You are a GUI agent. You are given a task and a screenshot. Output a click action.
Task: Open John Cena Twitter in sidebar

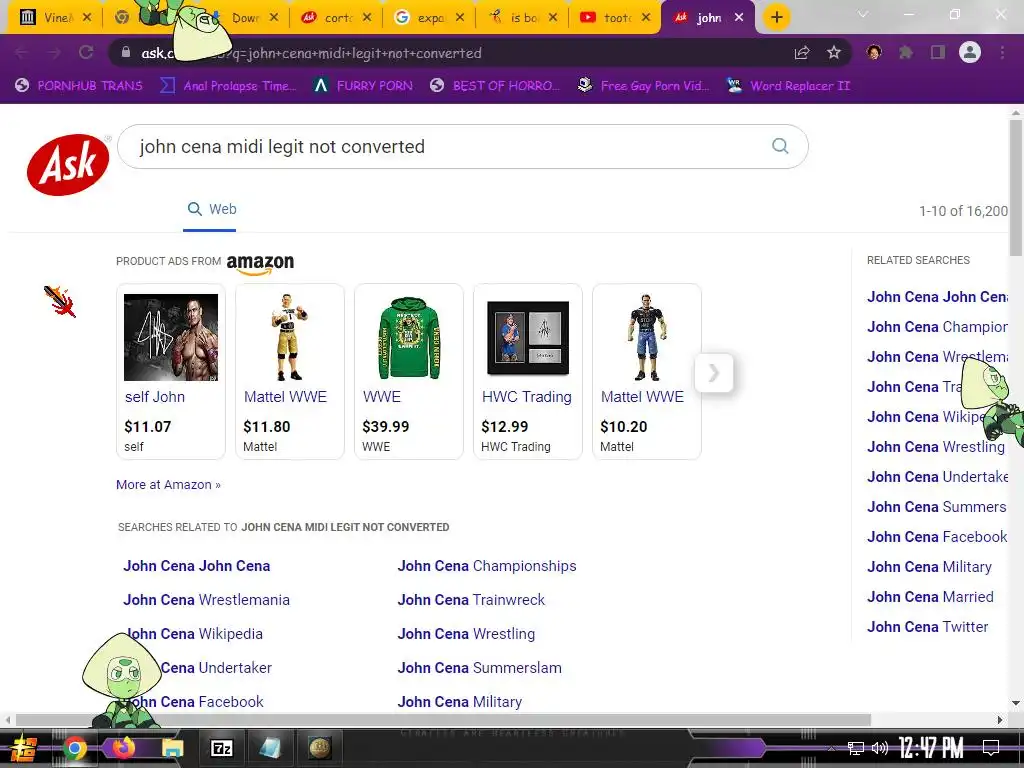pyautogui.click(x=927, y=626)
